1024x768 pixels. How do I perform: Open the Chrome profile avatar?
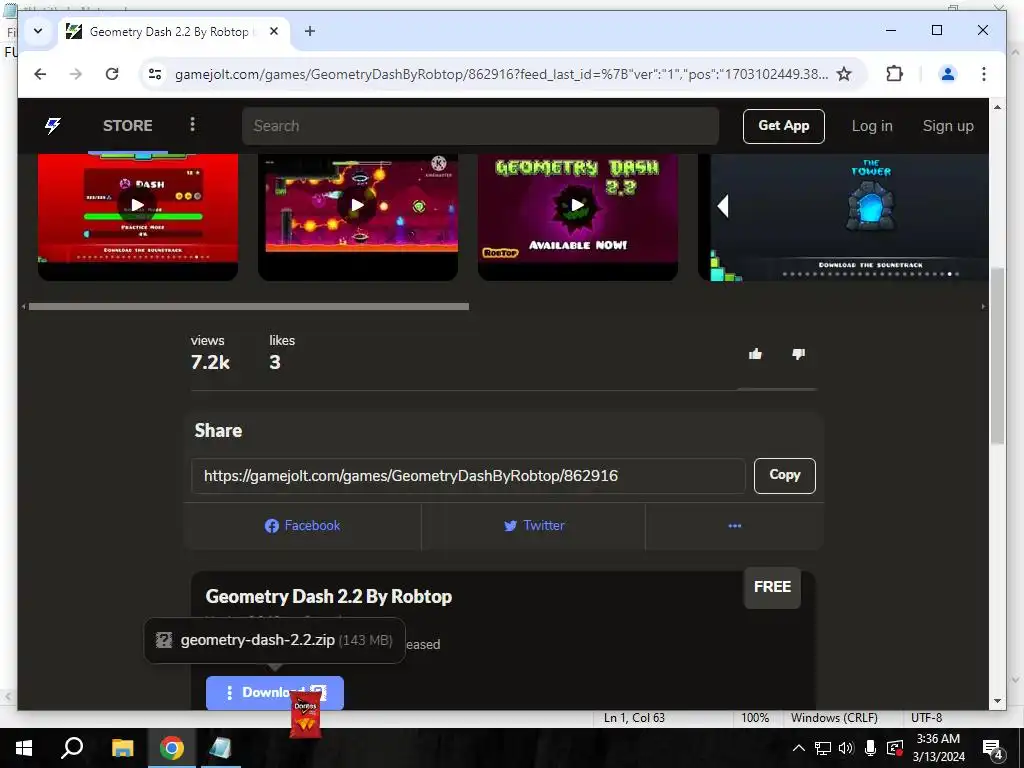point(948,74)
